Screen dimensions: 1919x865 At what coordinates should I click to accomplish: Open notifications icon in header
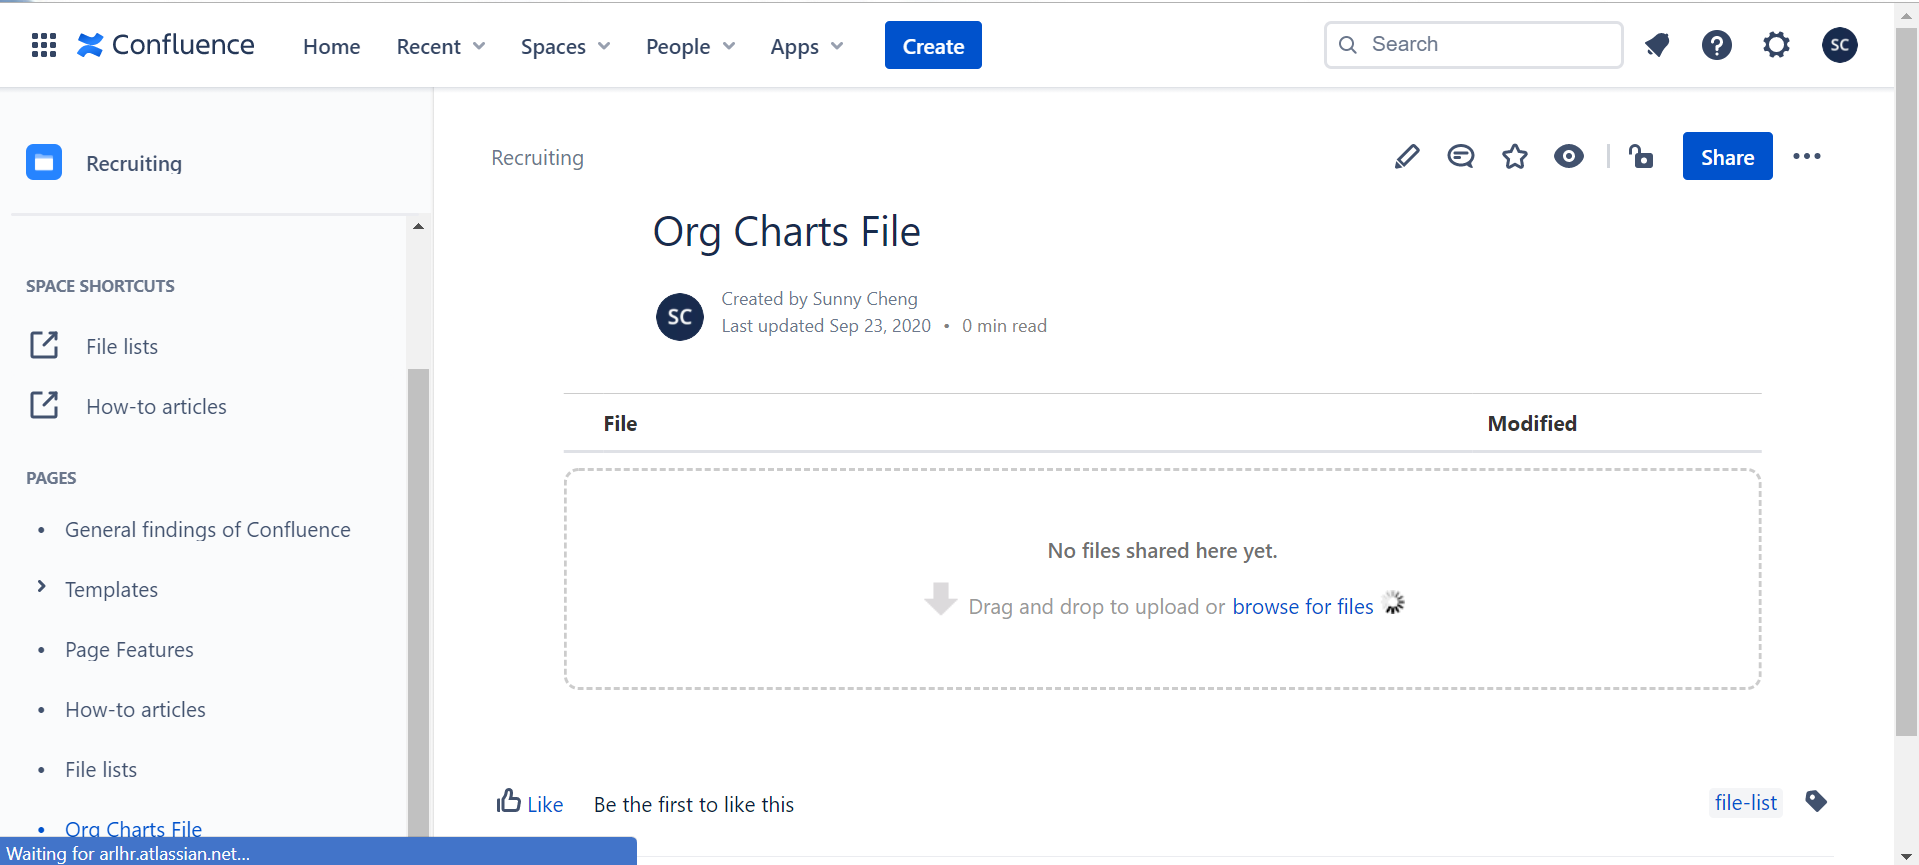point(1657,45)
